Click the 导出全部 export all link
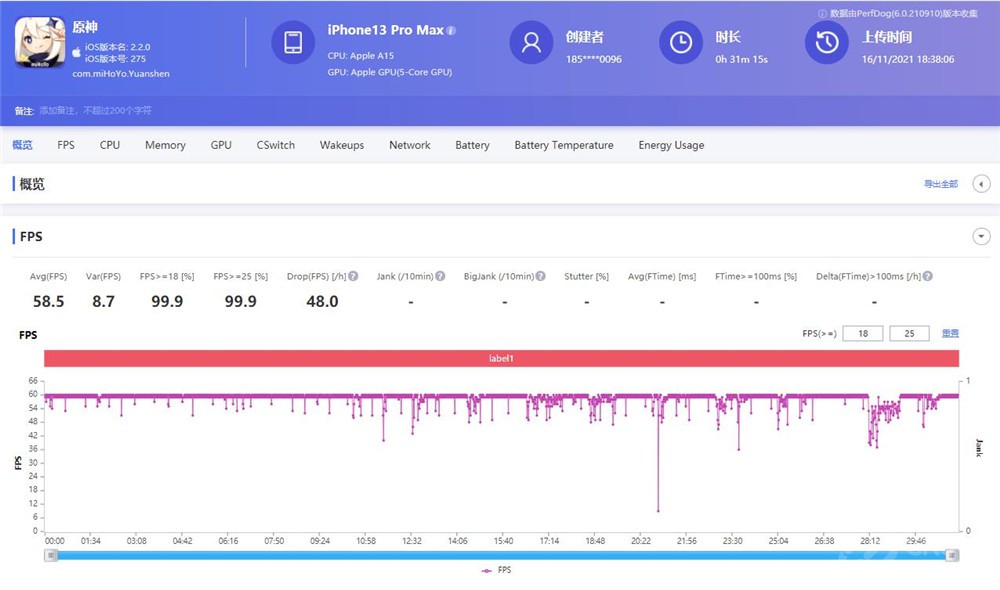The image size is (1000, 590). coord(941,184)
